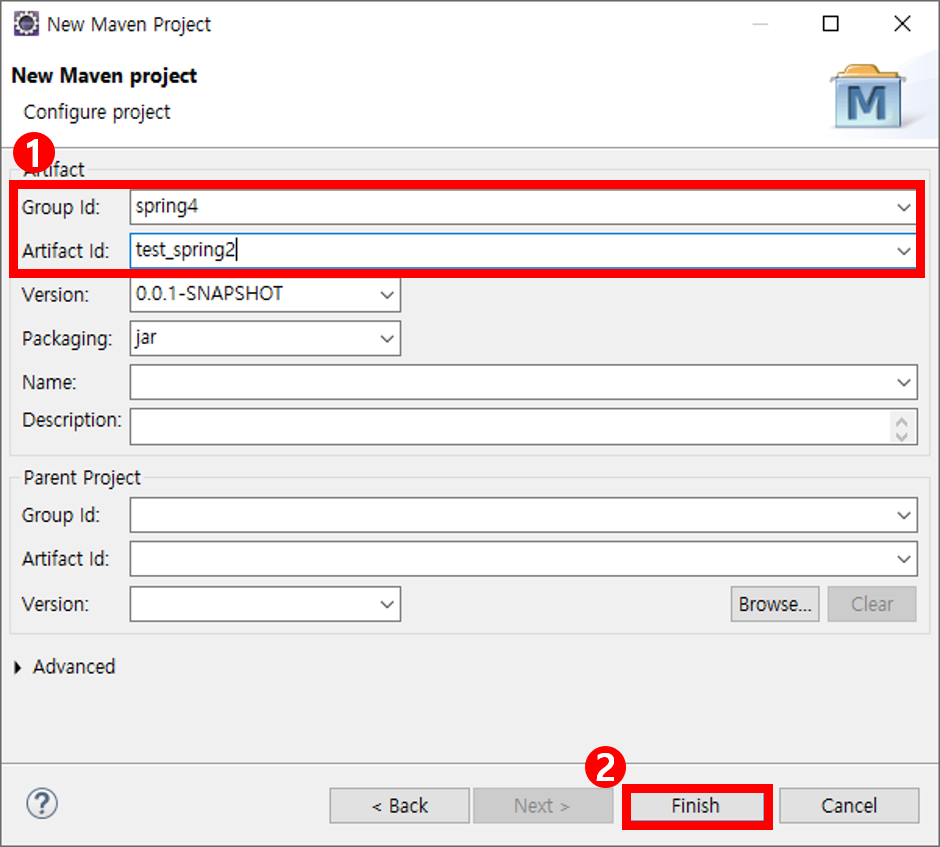Maximize the New Maven Project window

coord(830,24)
